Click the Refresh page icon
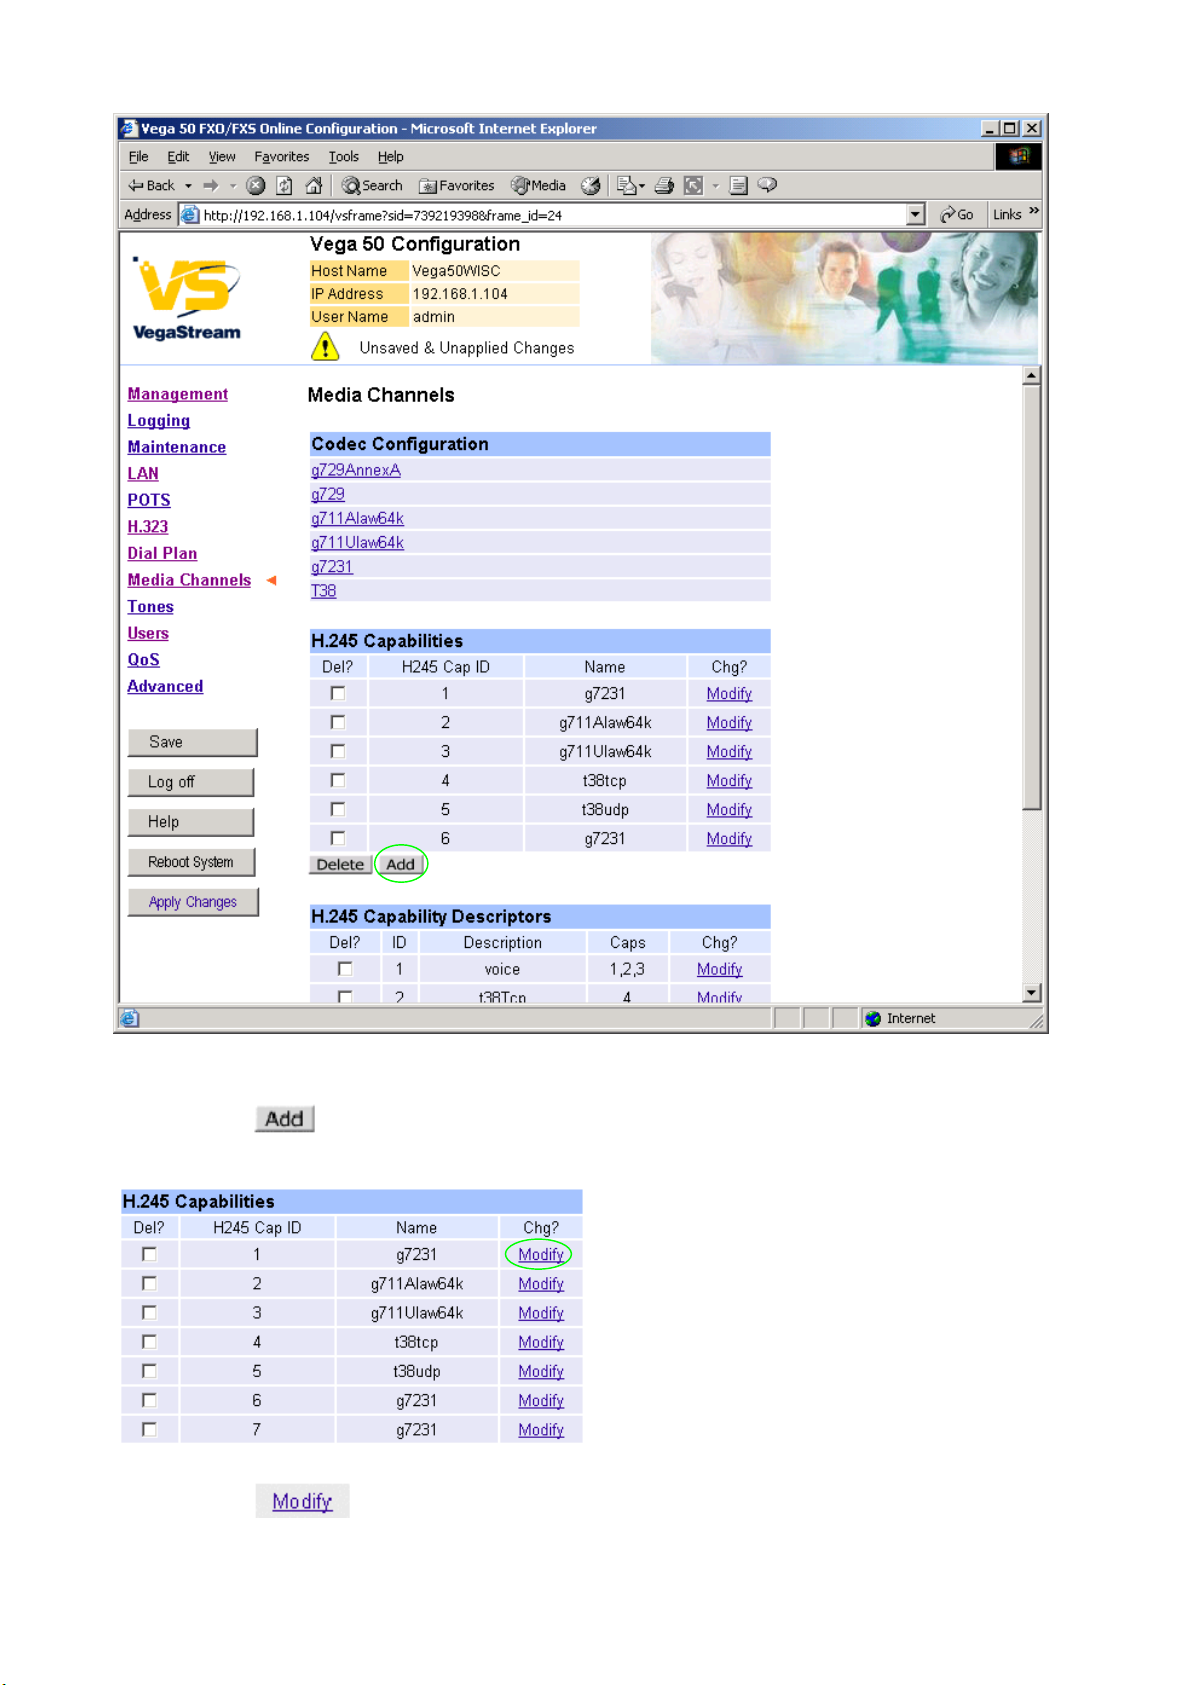 [x=285, y=186]
